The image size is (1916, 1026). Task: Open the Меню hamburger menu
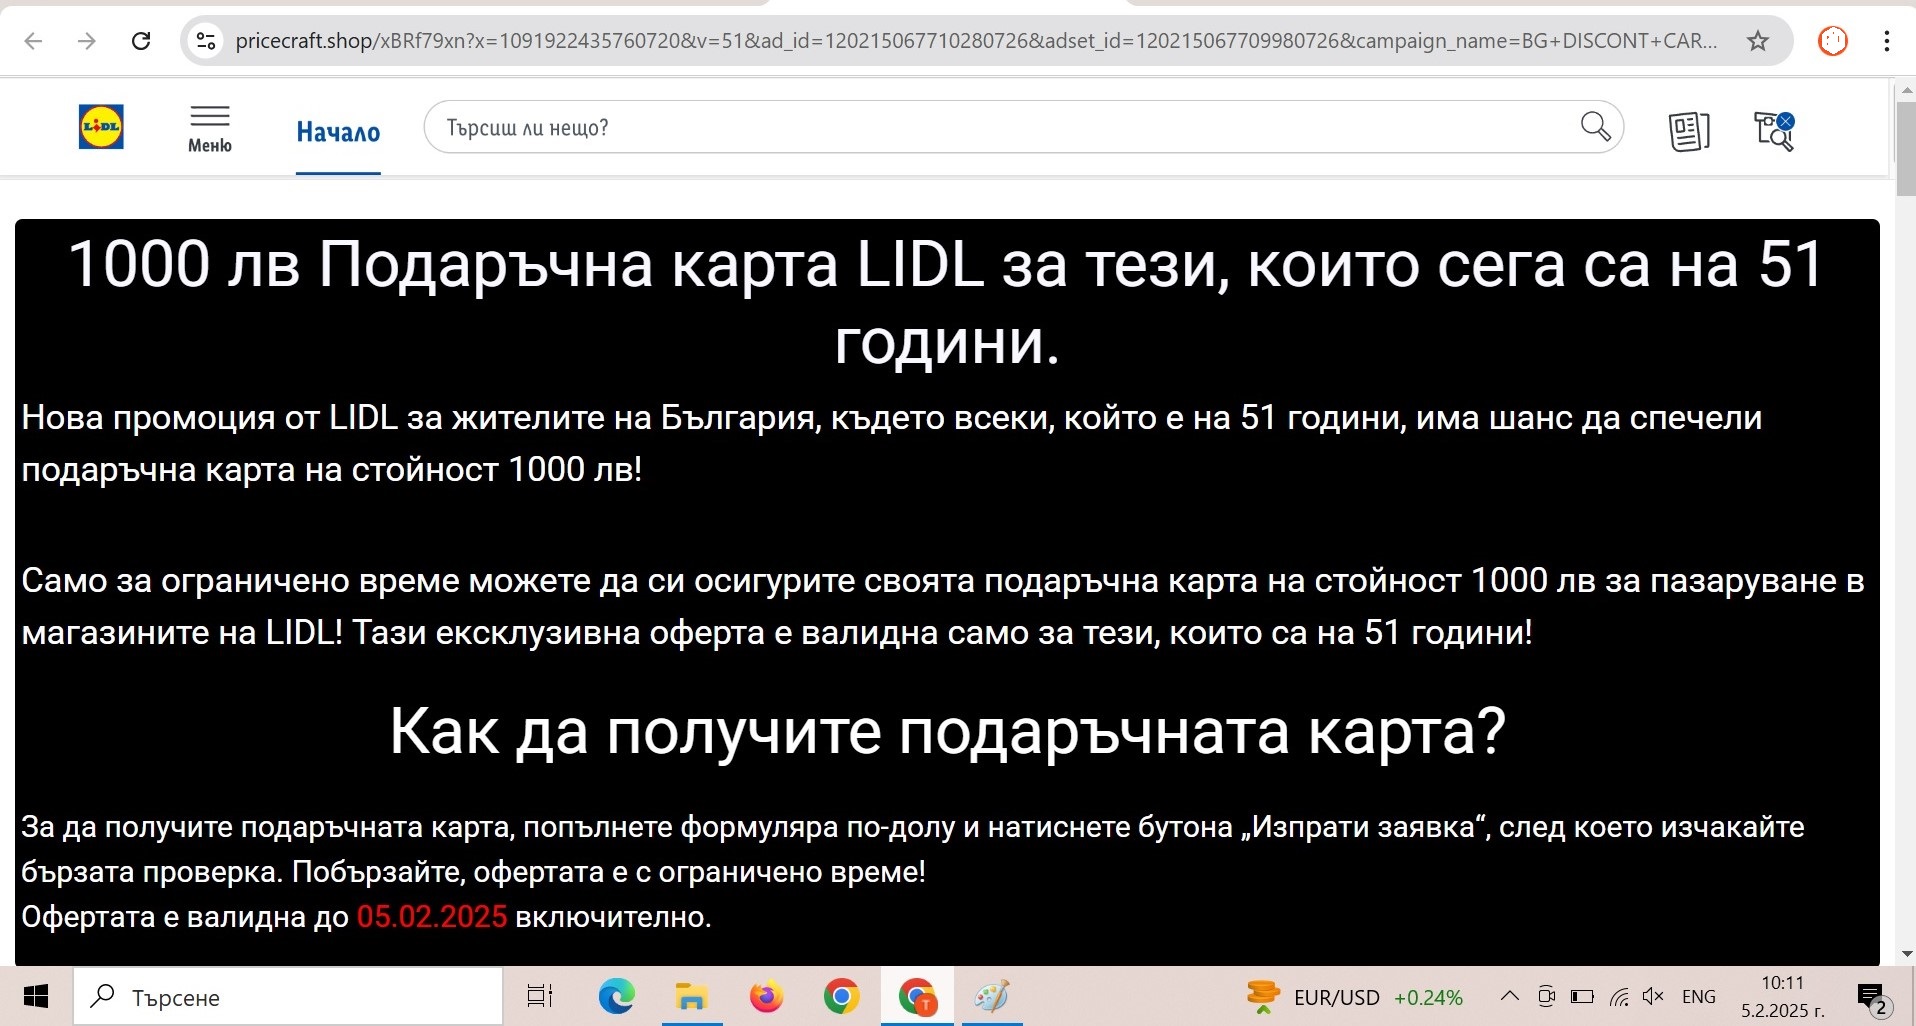coord(210,130)
